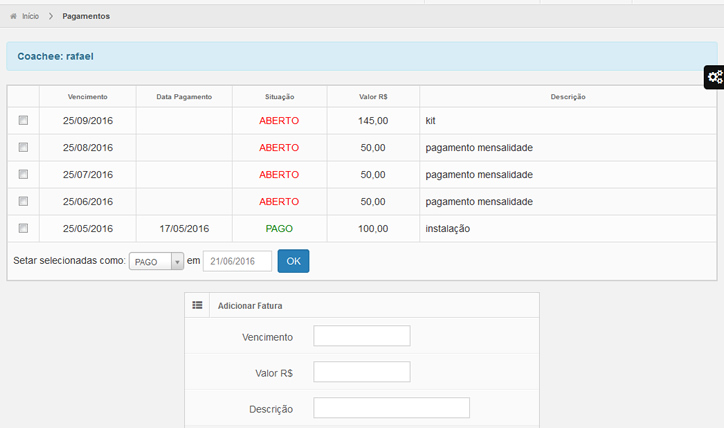Screen dimensions: 724x428
Task: Tick the 25/07/2016 invoice checkbox
Action: tap(23, 174)
